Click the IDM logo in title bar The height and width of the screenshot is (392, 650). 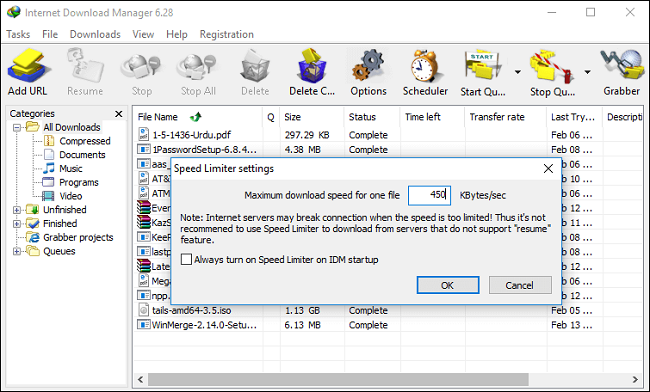(x=13, y=12)
